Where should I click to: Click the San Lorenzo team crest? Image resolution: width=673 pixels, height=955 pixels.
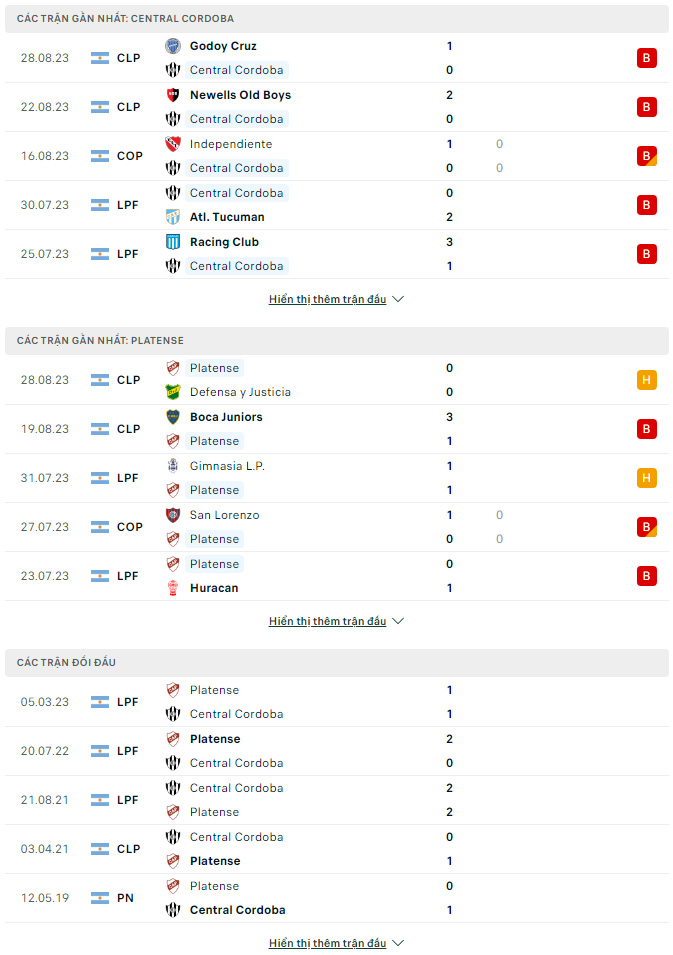173,515
